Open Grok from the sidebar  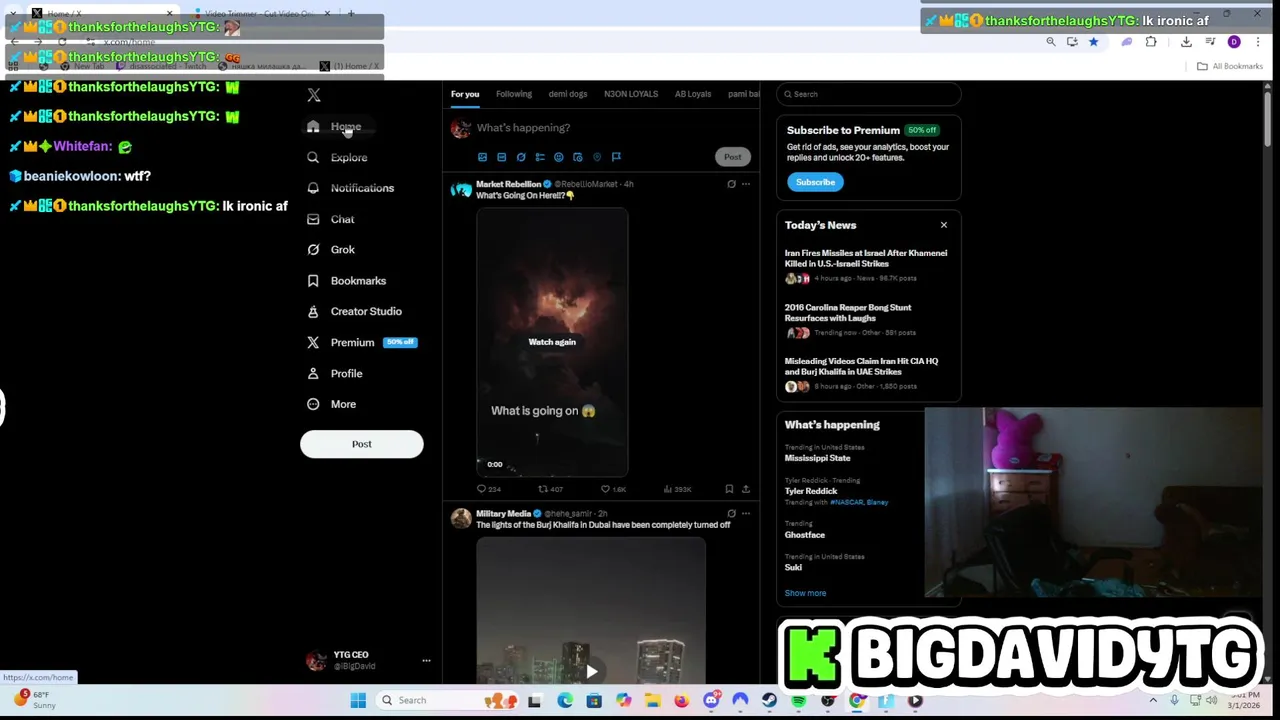click(331, 250)
